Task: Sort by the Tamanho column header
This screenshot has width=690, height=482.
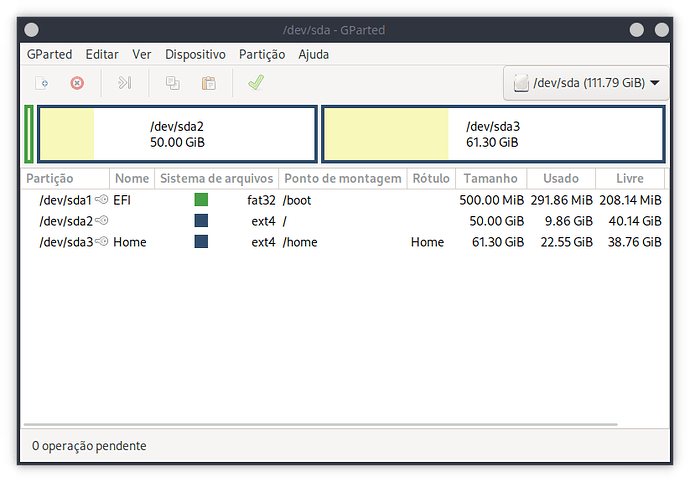Action: [491, 178]
